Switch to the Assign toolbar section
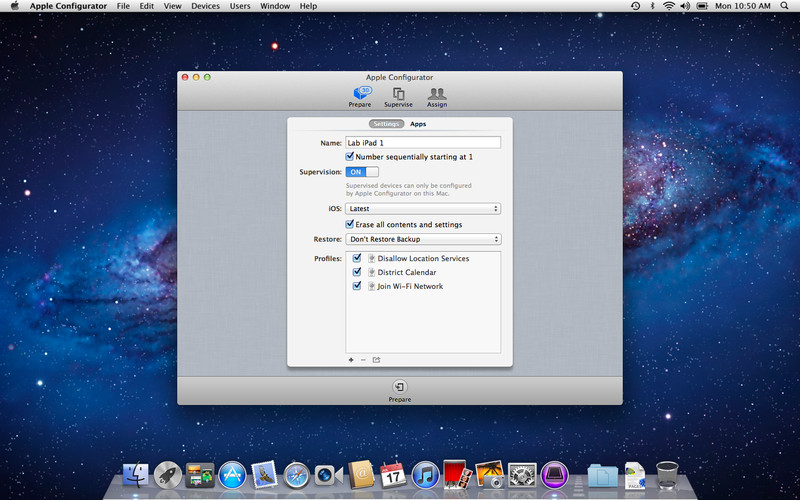The image size is (800, 500). [x=437, y=96]
